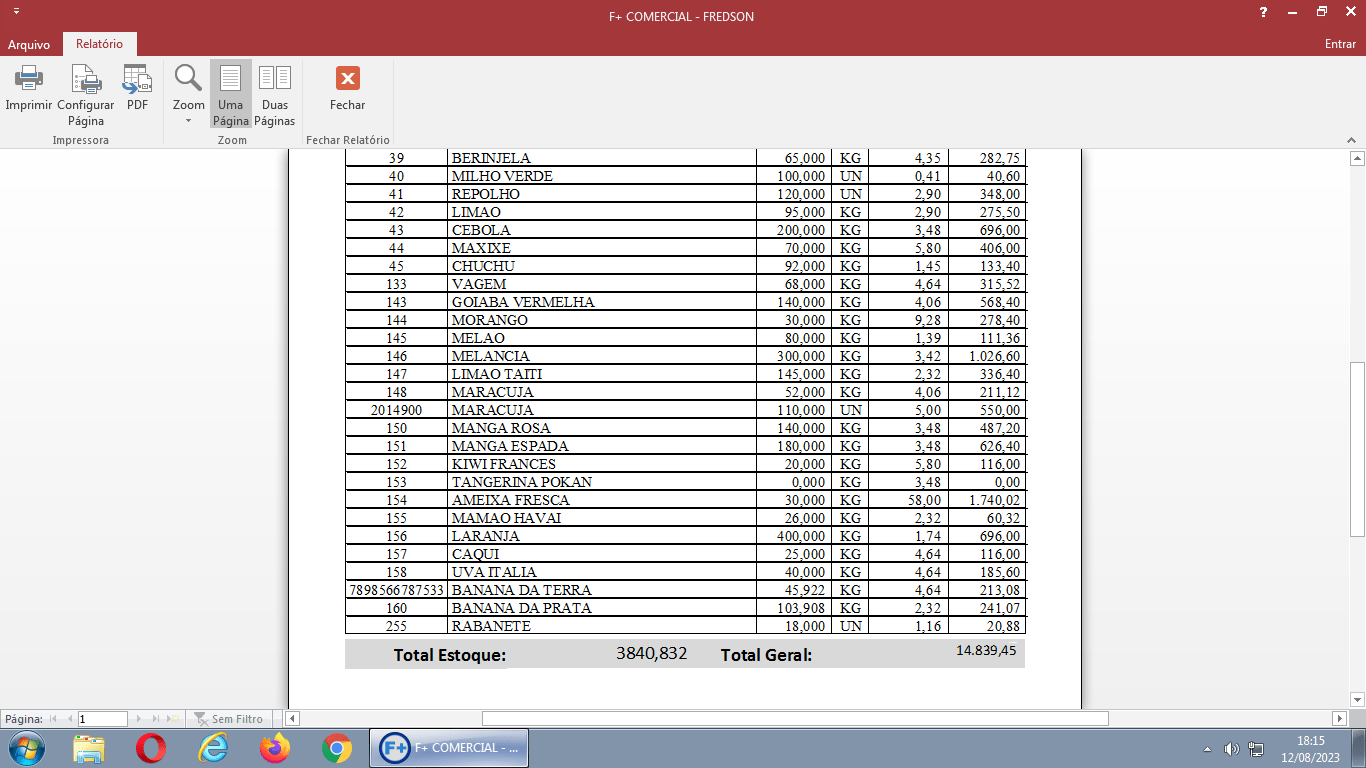Expand the Zoom dropdown arrow
The image size is (1366, 768).
pos(188,121)
